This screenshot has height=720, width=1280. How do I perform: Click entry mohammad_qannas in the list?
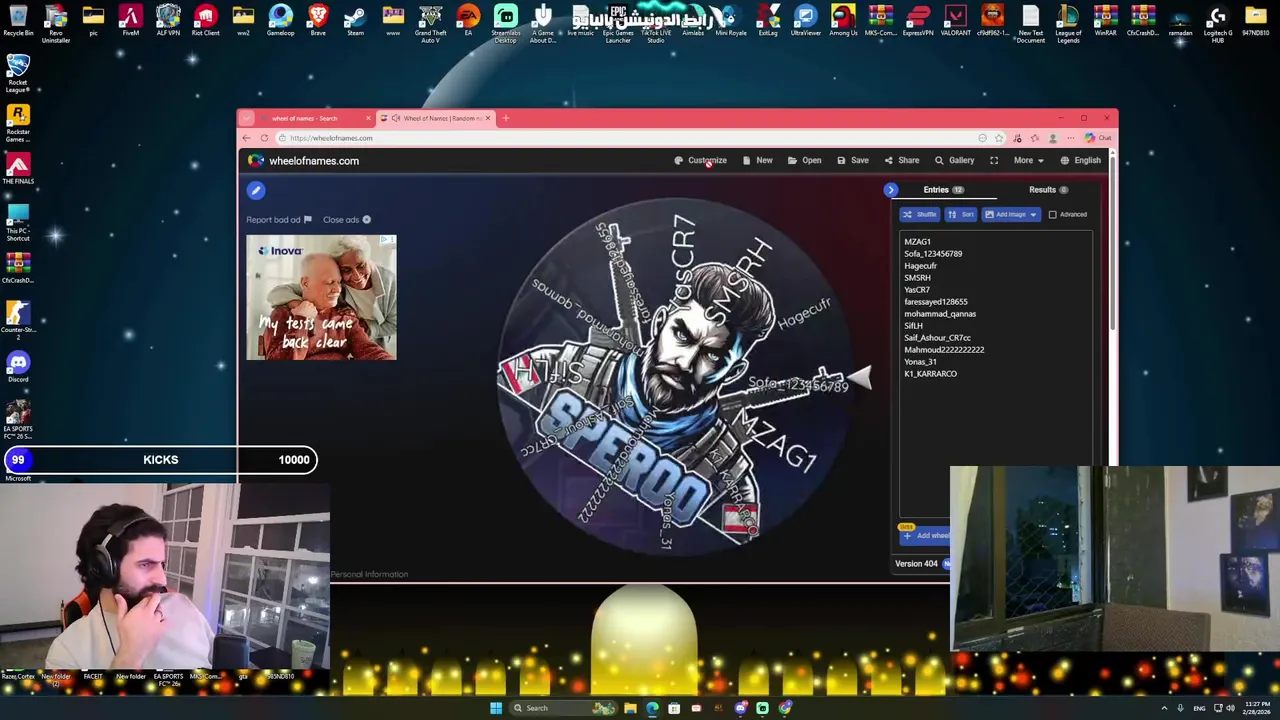[x=940, y=314]
